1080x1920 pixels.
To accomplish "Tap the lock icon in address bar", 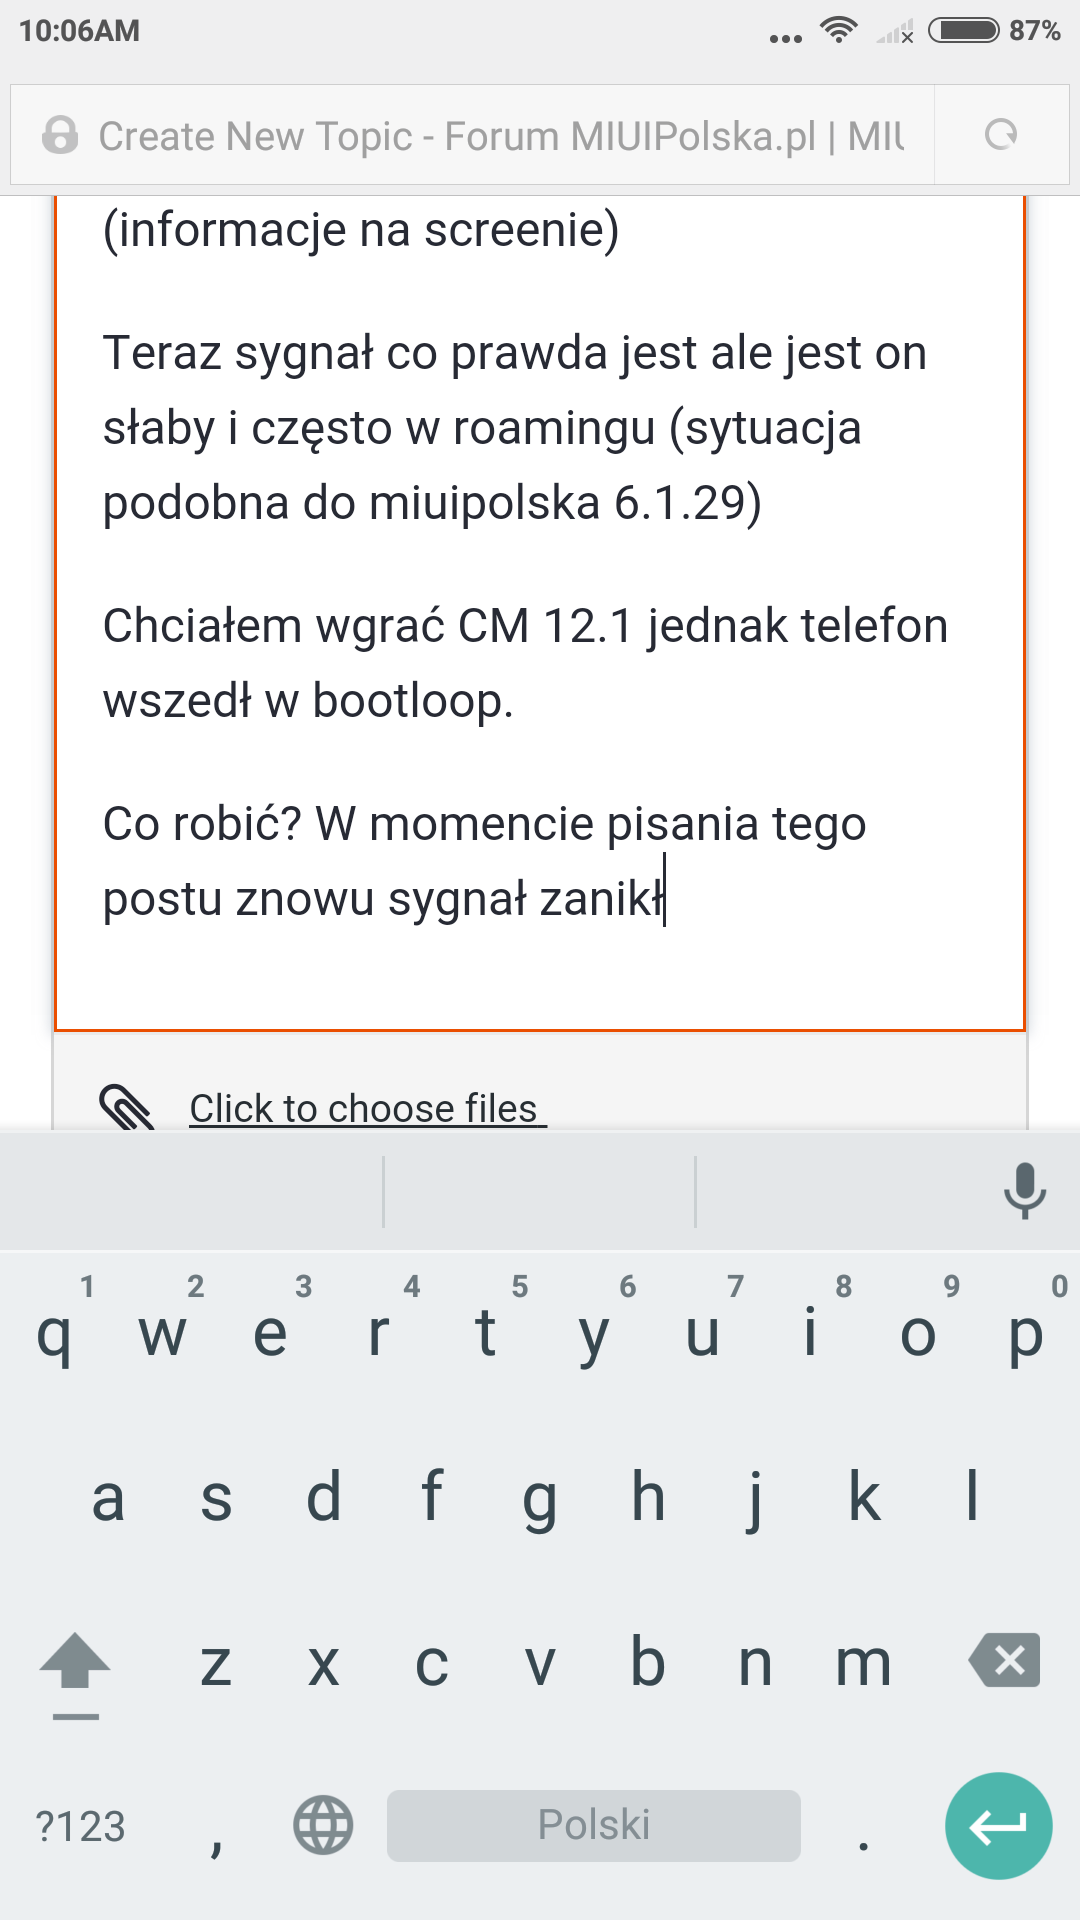I will pyautogui.click(x=60, y=135).
